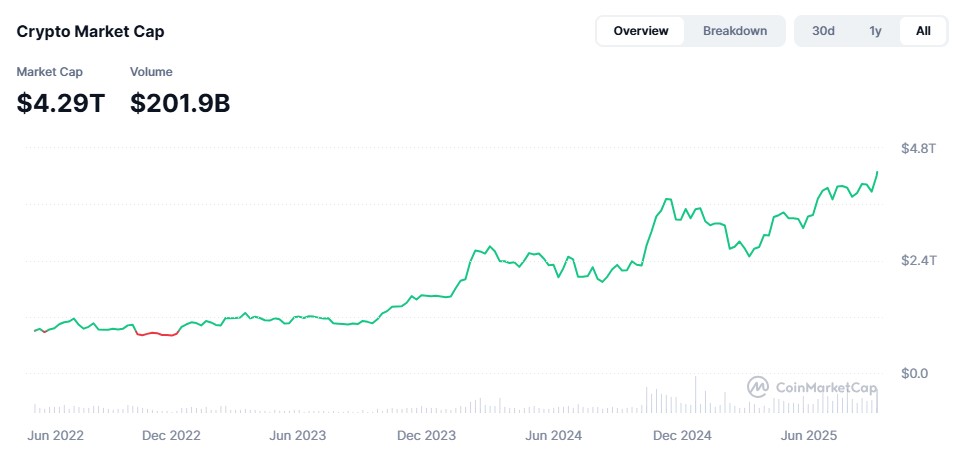The image size is (956, 472).
Task: Click the Dec 2022 date axis label
Action: [x=171, y=436]
